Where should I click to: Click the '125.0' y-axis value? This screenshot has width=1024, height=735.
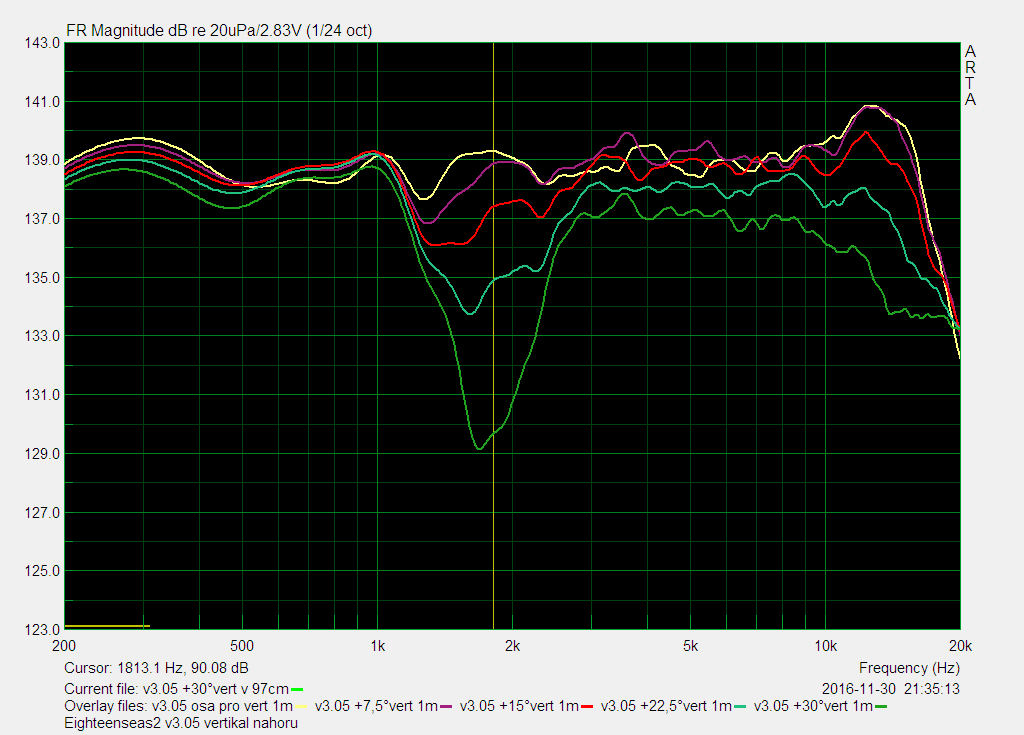point(42,571)
